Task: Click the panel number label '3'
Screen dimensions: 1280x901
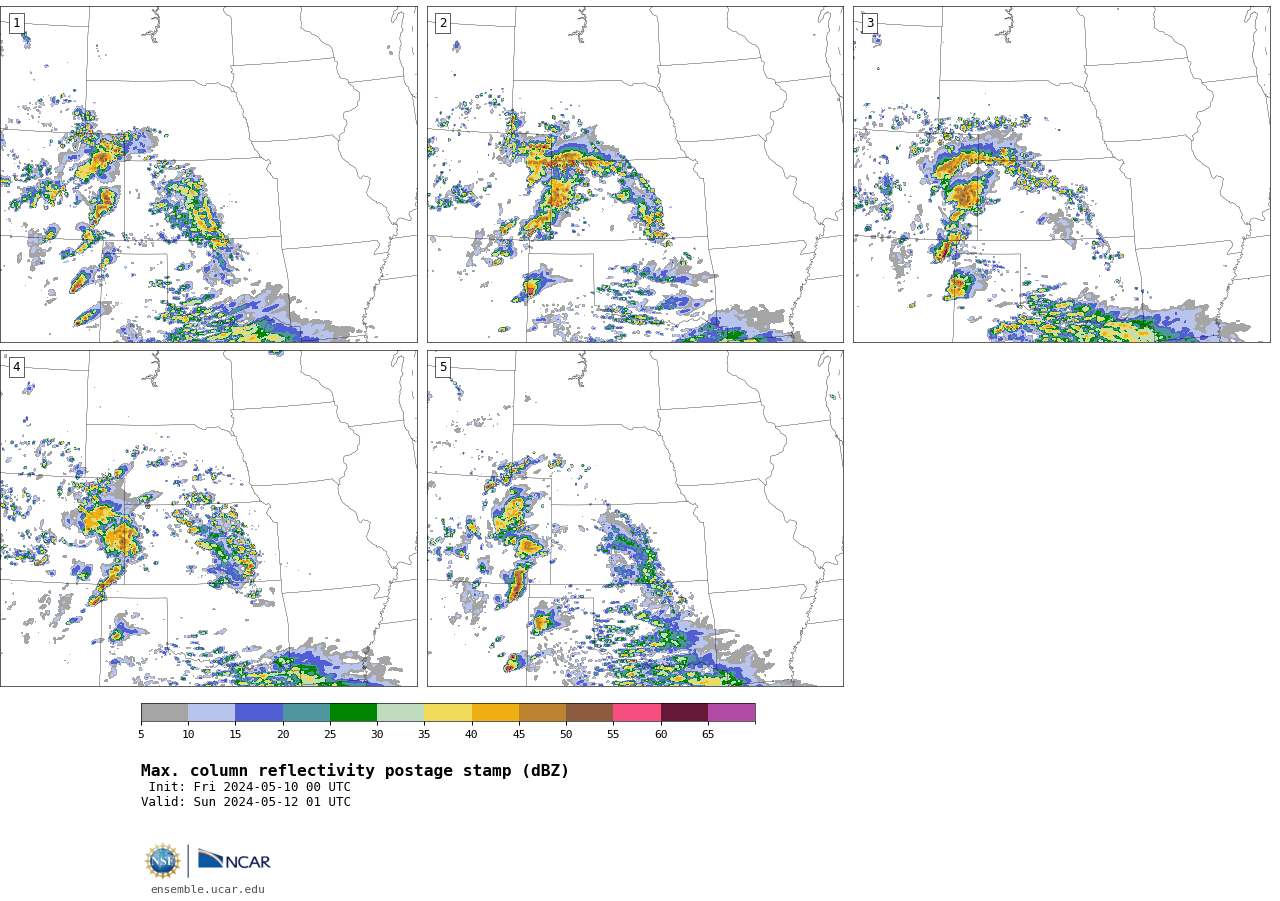Action: pyautogui.click(x=869, y=23)
